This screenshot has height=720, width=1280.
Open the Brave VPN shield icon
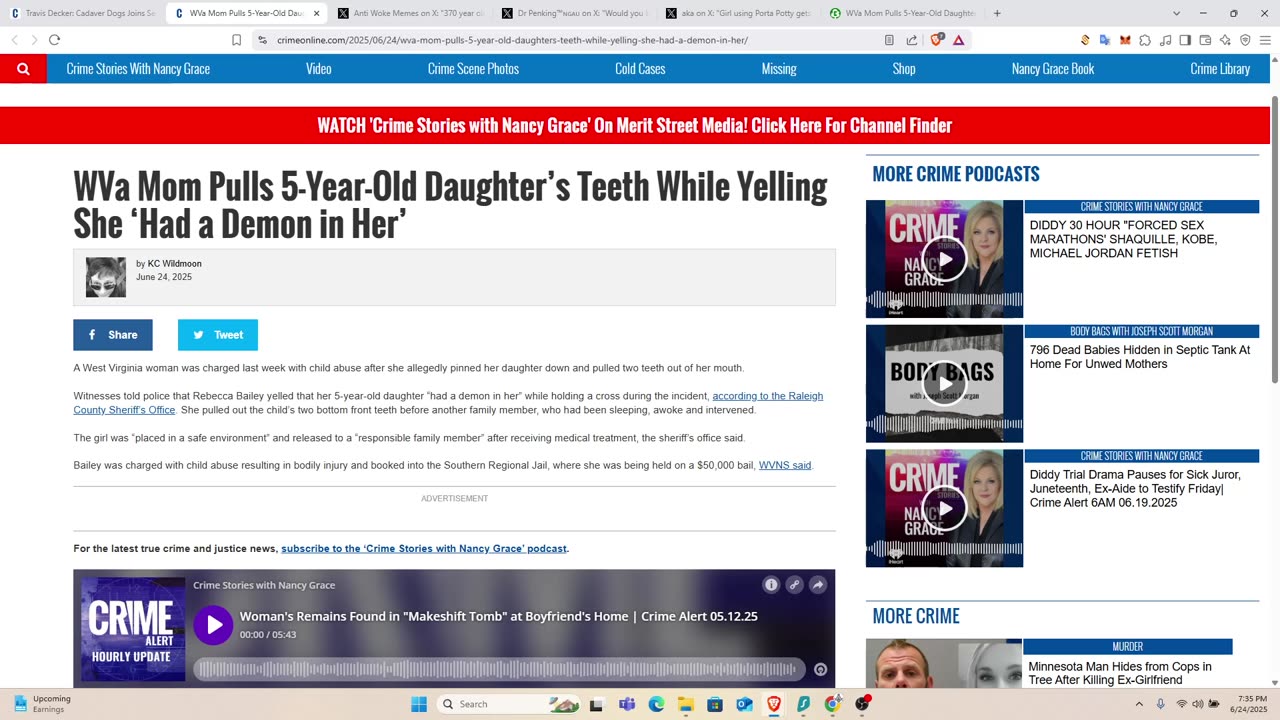[1245, 40]
